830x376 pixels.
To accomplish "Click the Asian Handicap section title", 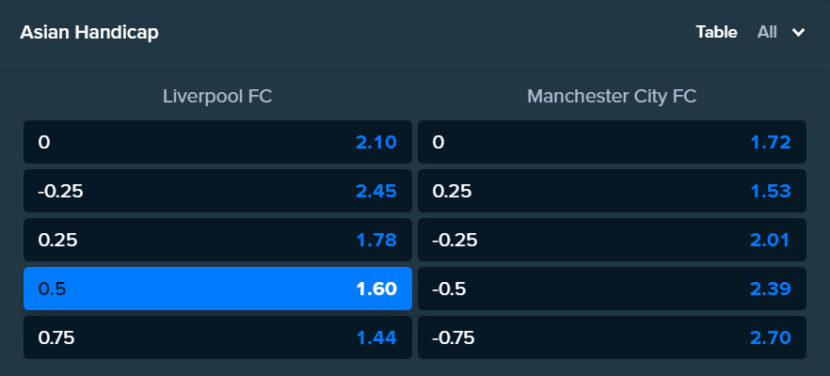I will tap(89, 33).
